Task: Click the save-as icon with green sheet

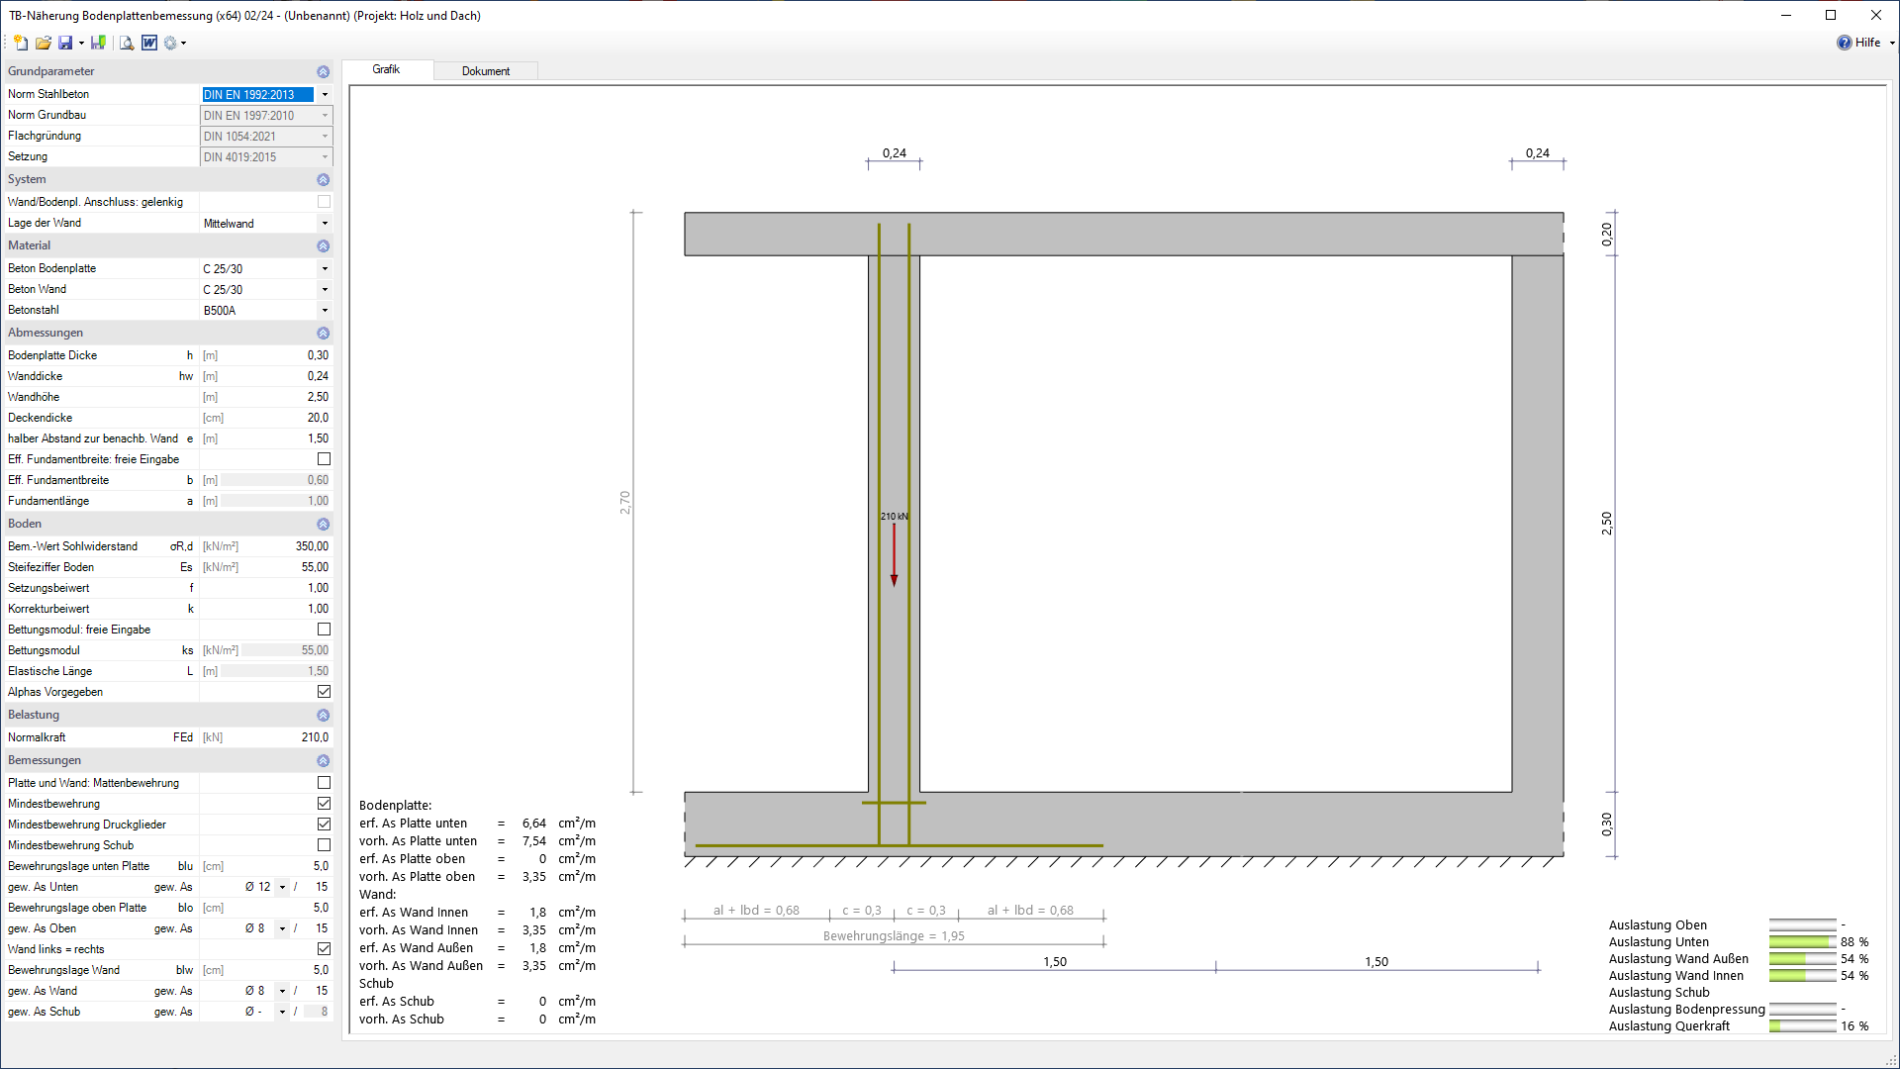Action: point(98,43)
